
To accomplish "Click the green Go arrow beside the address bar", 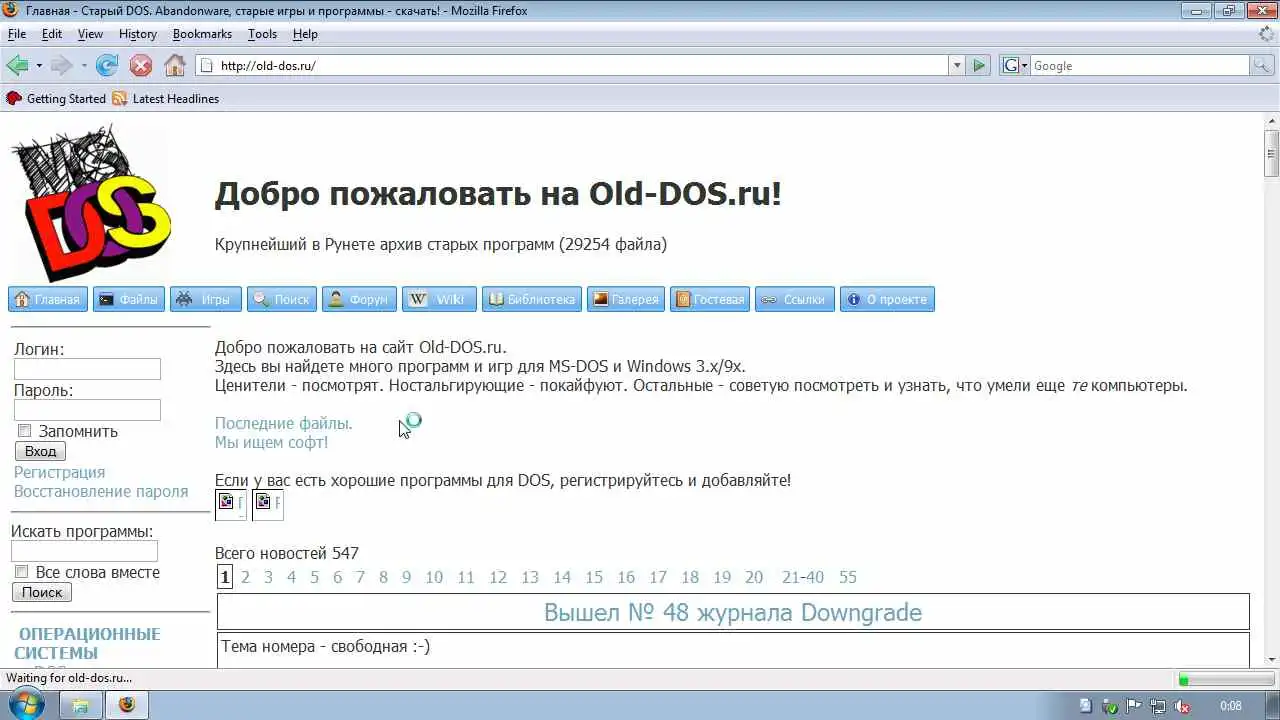I will (x=979, y=66).
